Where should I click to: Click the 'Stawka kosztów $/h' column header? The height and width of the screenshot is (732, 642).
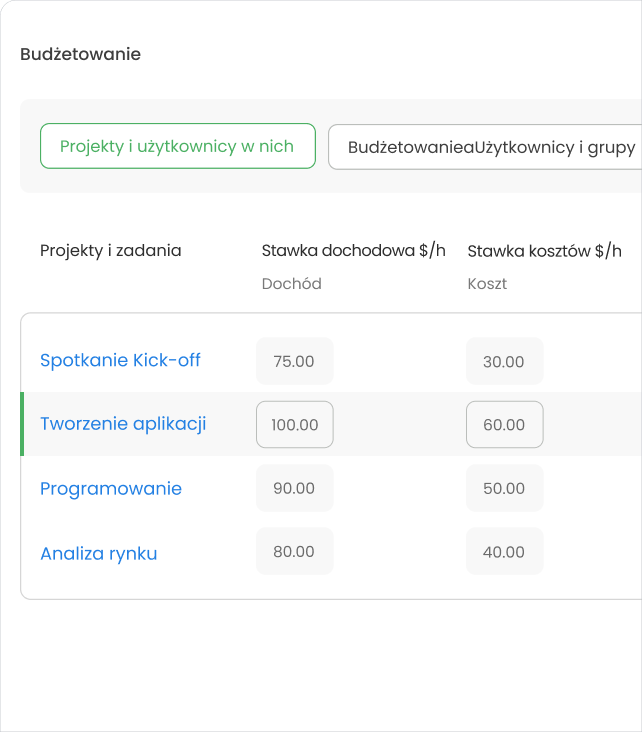(544, 251)
